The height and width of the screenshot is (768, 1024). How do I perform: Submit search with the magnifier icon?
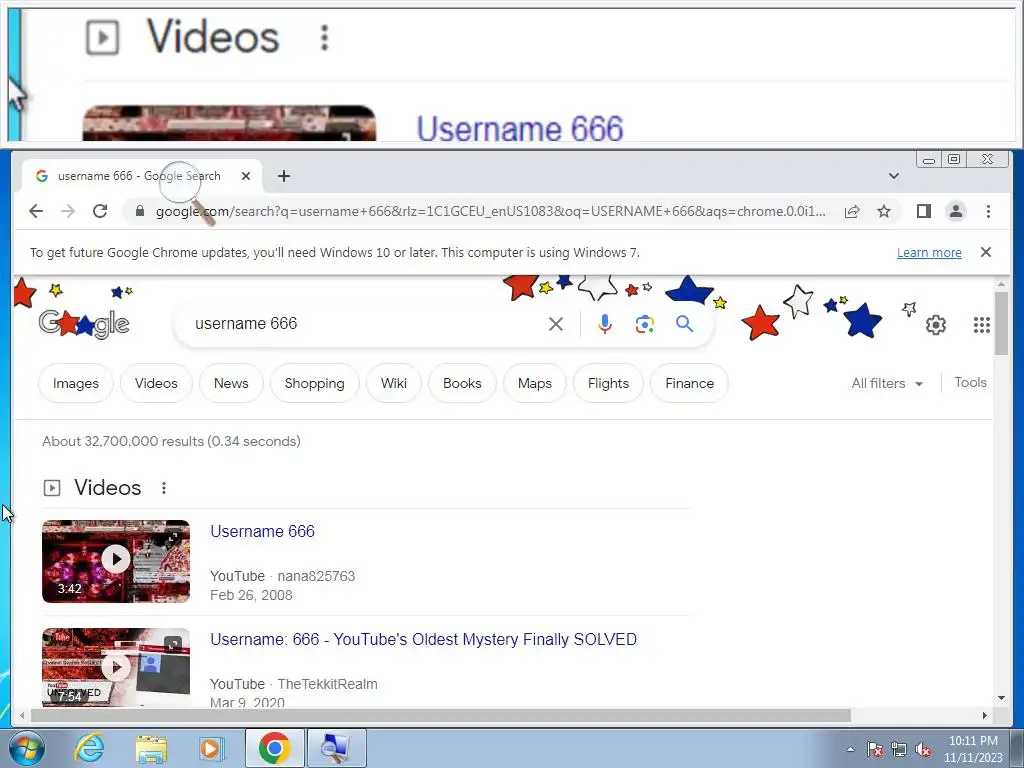684,324
